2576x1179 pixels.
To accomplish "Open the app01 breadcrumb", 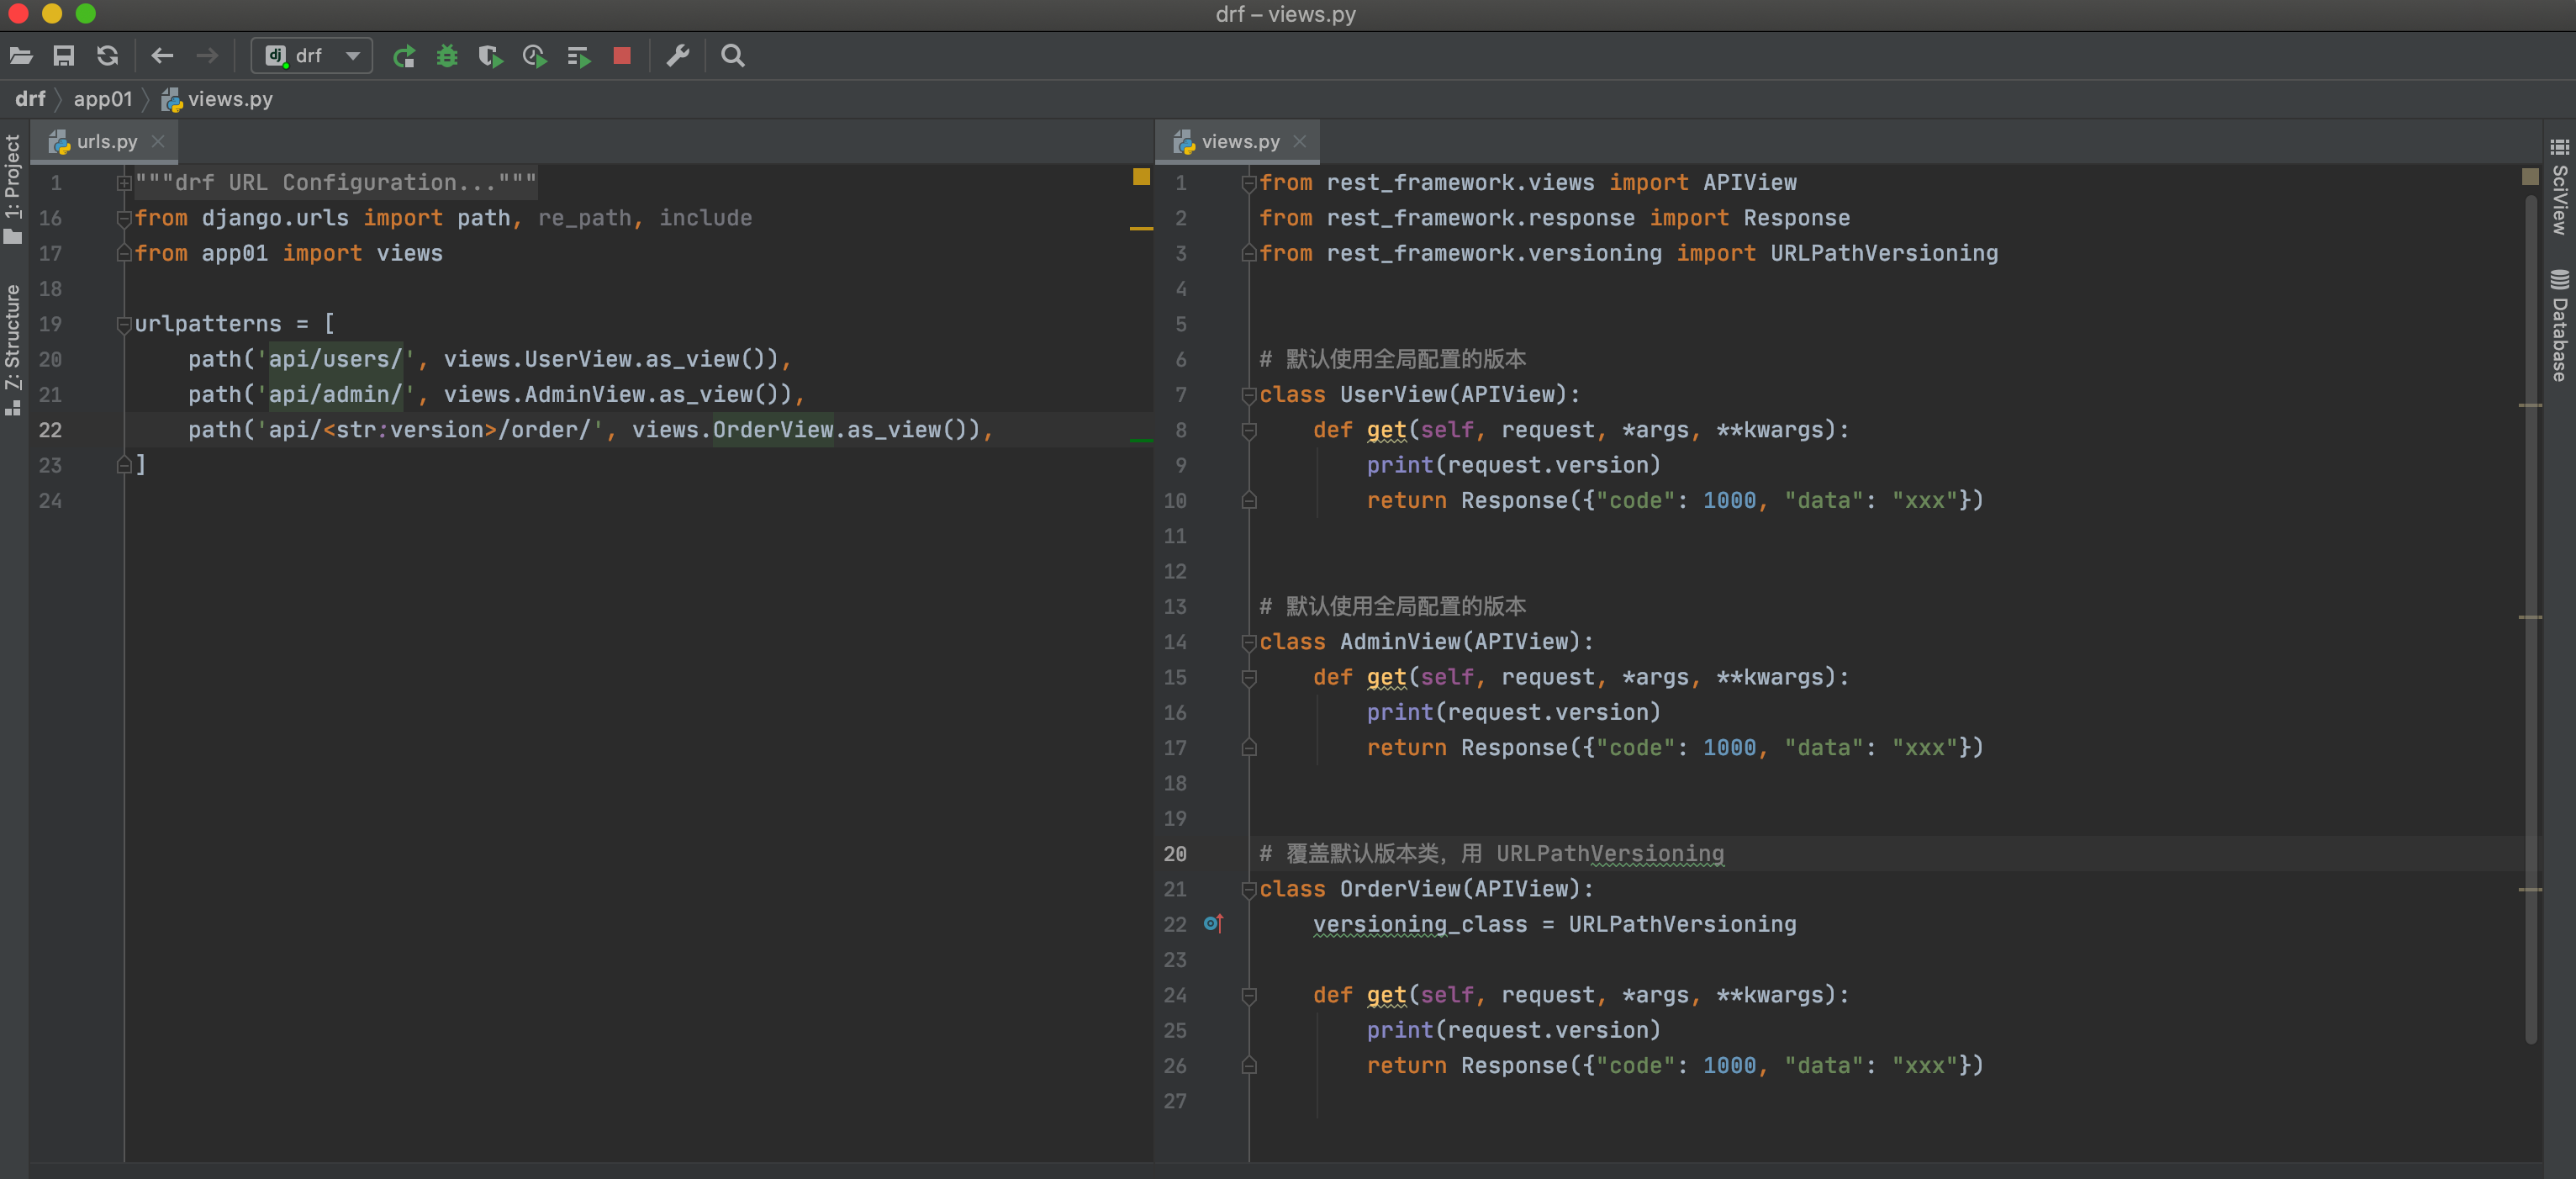I will 103,99.
